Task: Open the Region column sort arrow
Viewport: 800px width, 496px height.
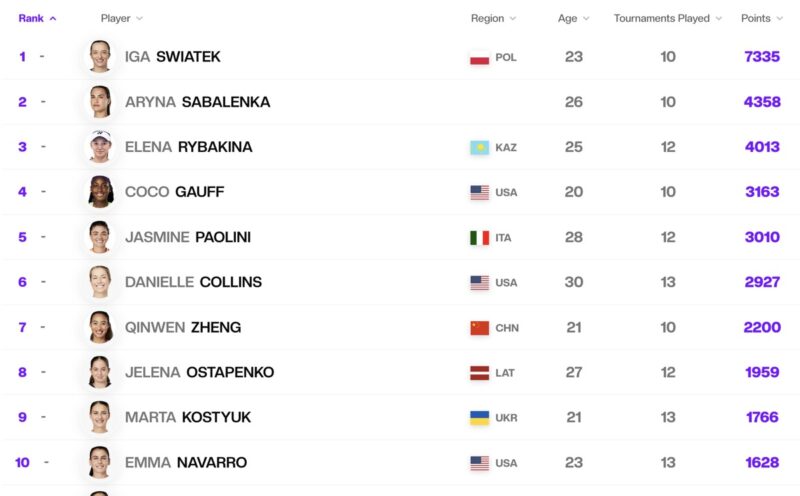Action: tap(513, 18)
